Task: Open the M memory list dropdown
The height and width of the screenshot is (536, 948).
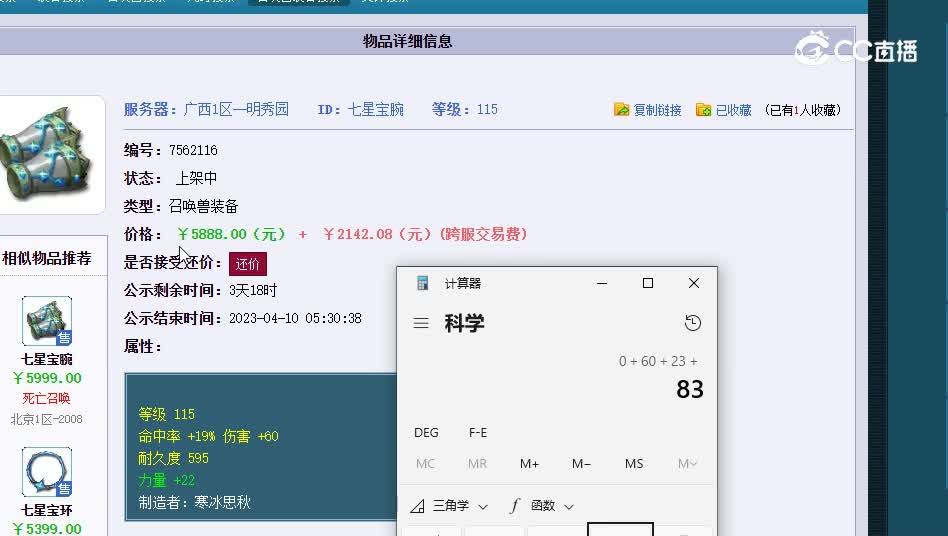Action: click(x=687, y=464)
